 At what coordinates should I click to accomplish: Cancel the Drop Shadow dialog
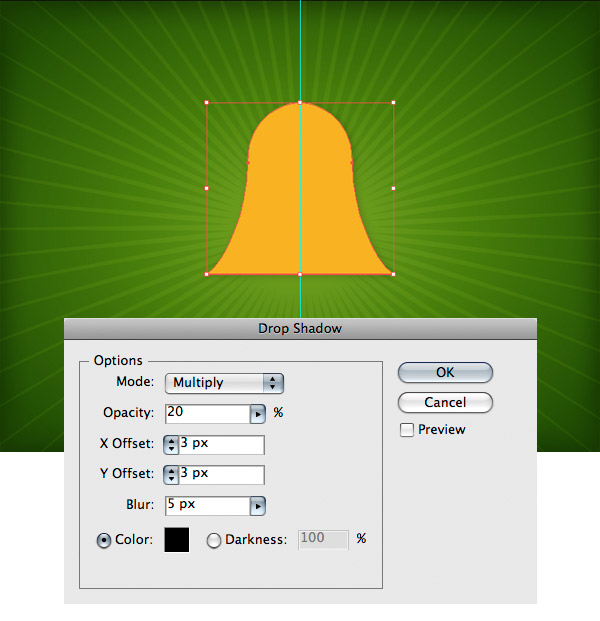coord(445,403)
